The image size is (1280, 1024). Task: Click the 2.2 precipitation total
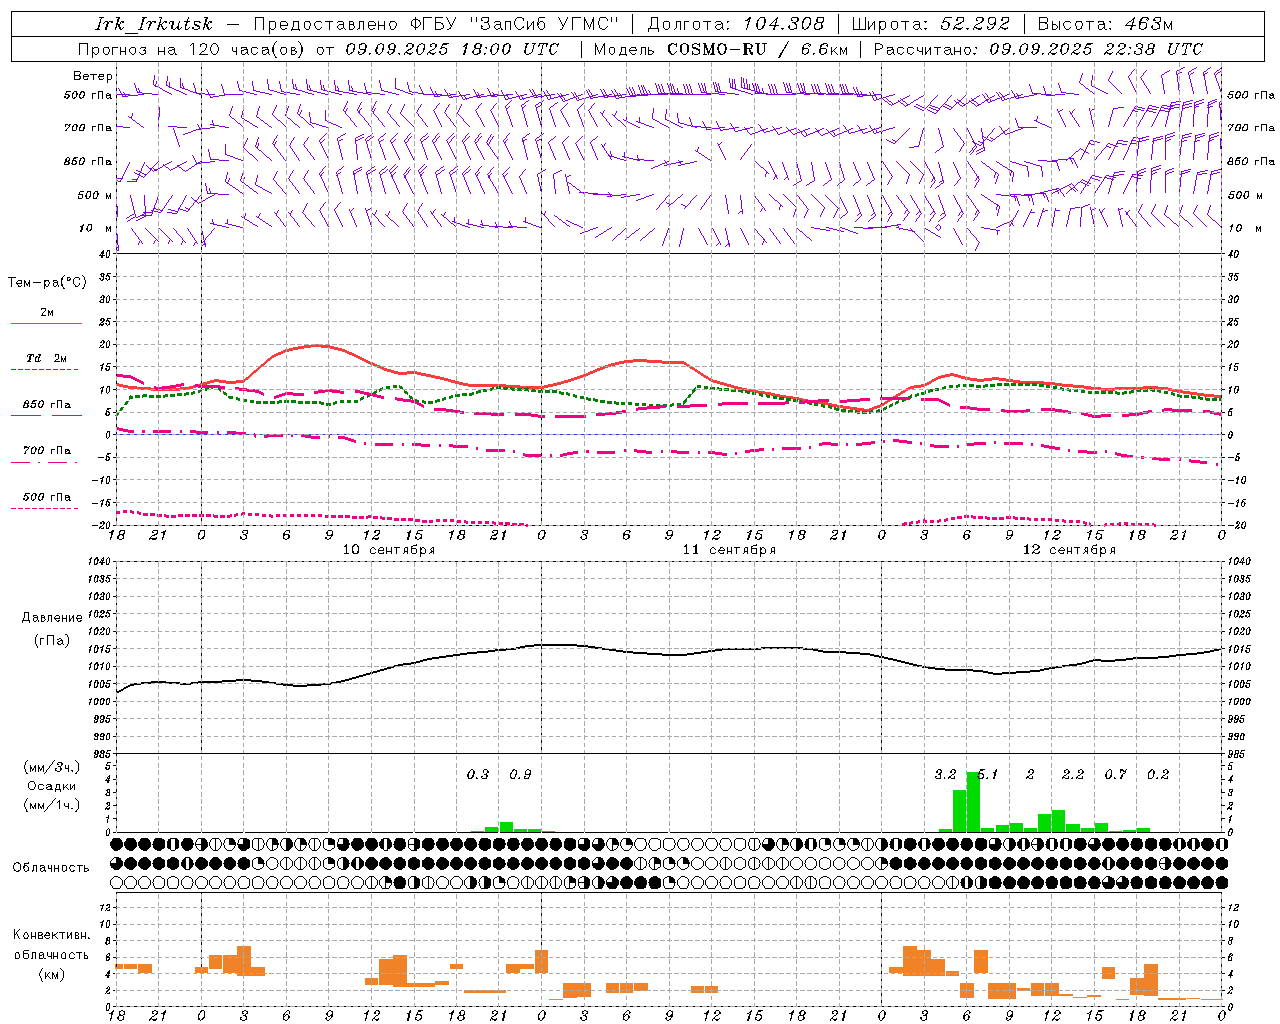[x=1073, y=774]
